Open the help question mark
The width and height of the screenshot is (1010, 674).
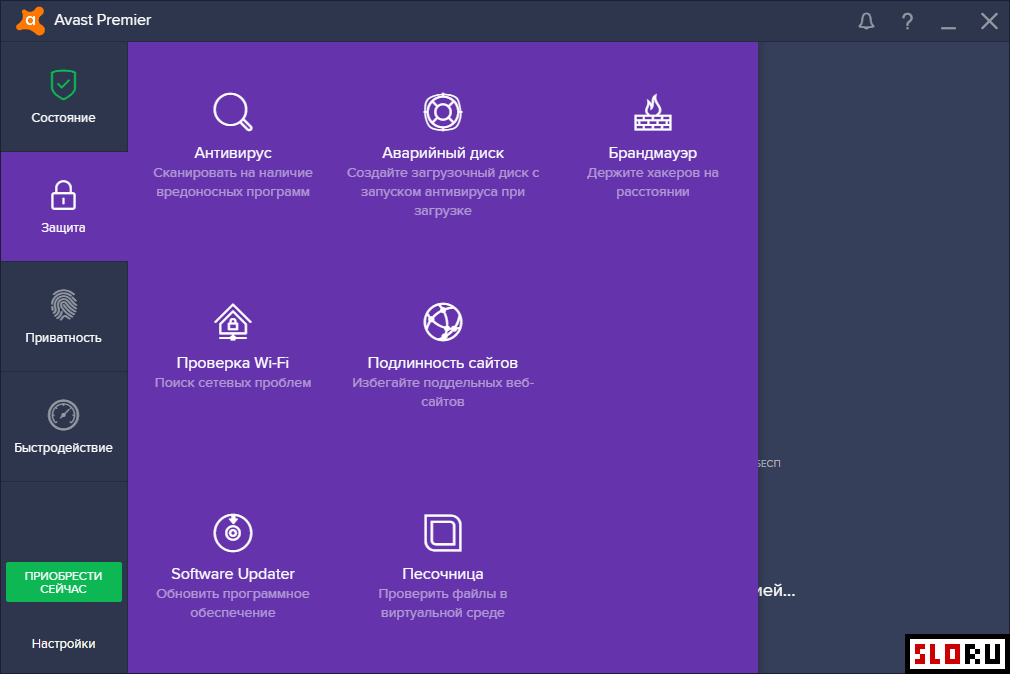907,21
